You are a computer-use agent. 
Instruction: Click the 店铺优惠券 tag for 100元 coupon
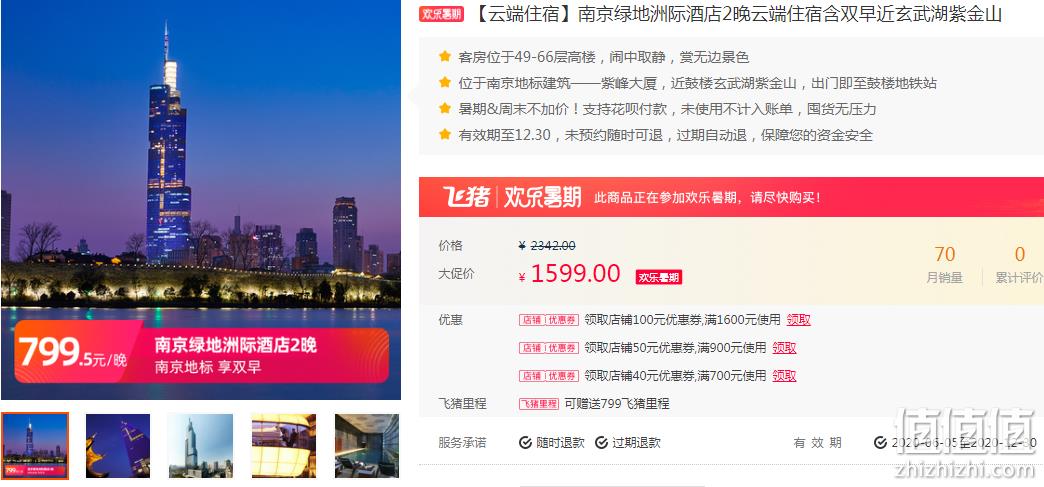549,320
